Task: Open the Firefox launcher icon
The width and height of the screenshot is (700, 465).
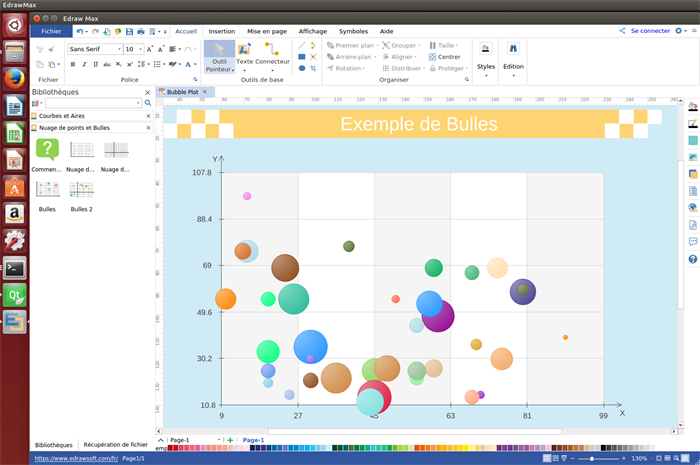Action: (14, 77)
